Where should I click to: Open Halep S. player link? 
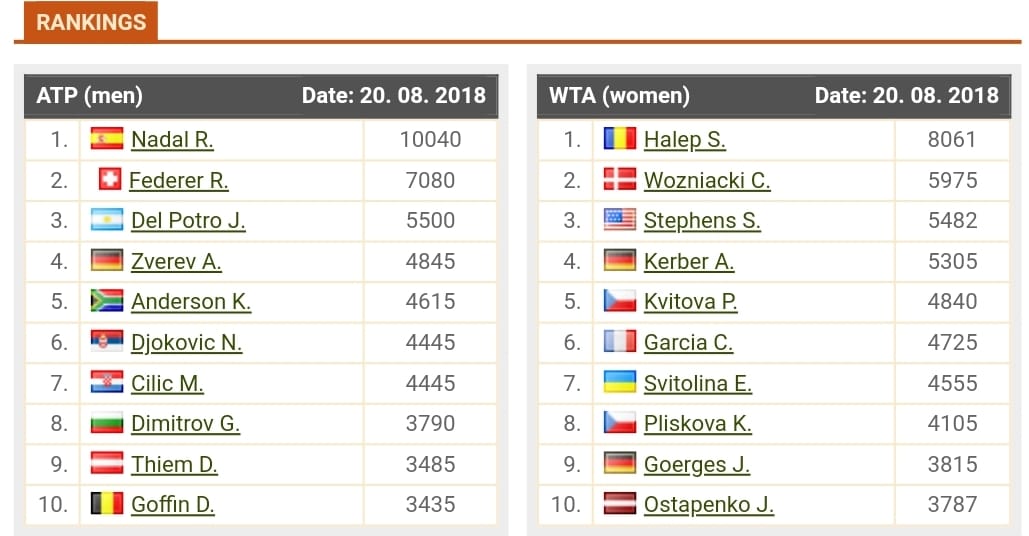point(684,140)
